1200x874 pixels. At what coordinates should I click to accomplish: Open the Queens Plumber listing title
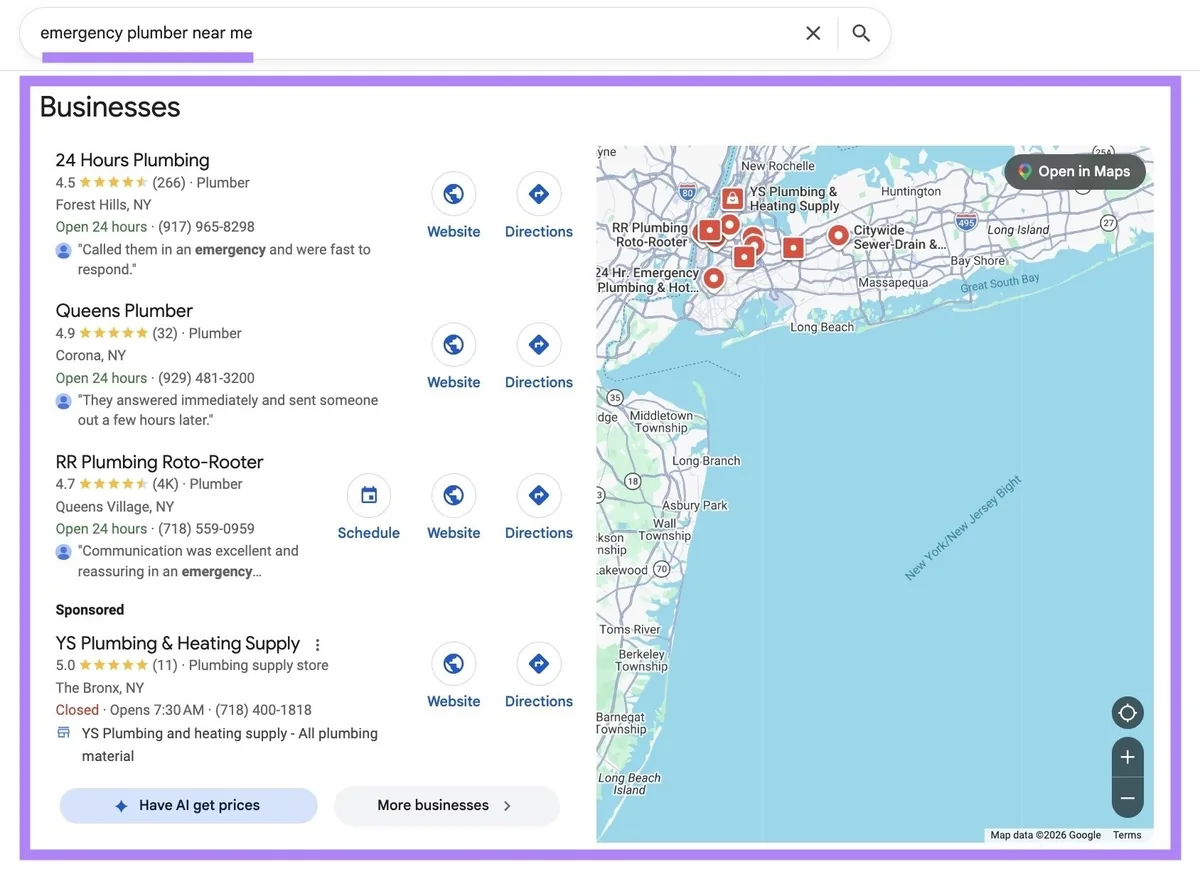tap(124, 311)
